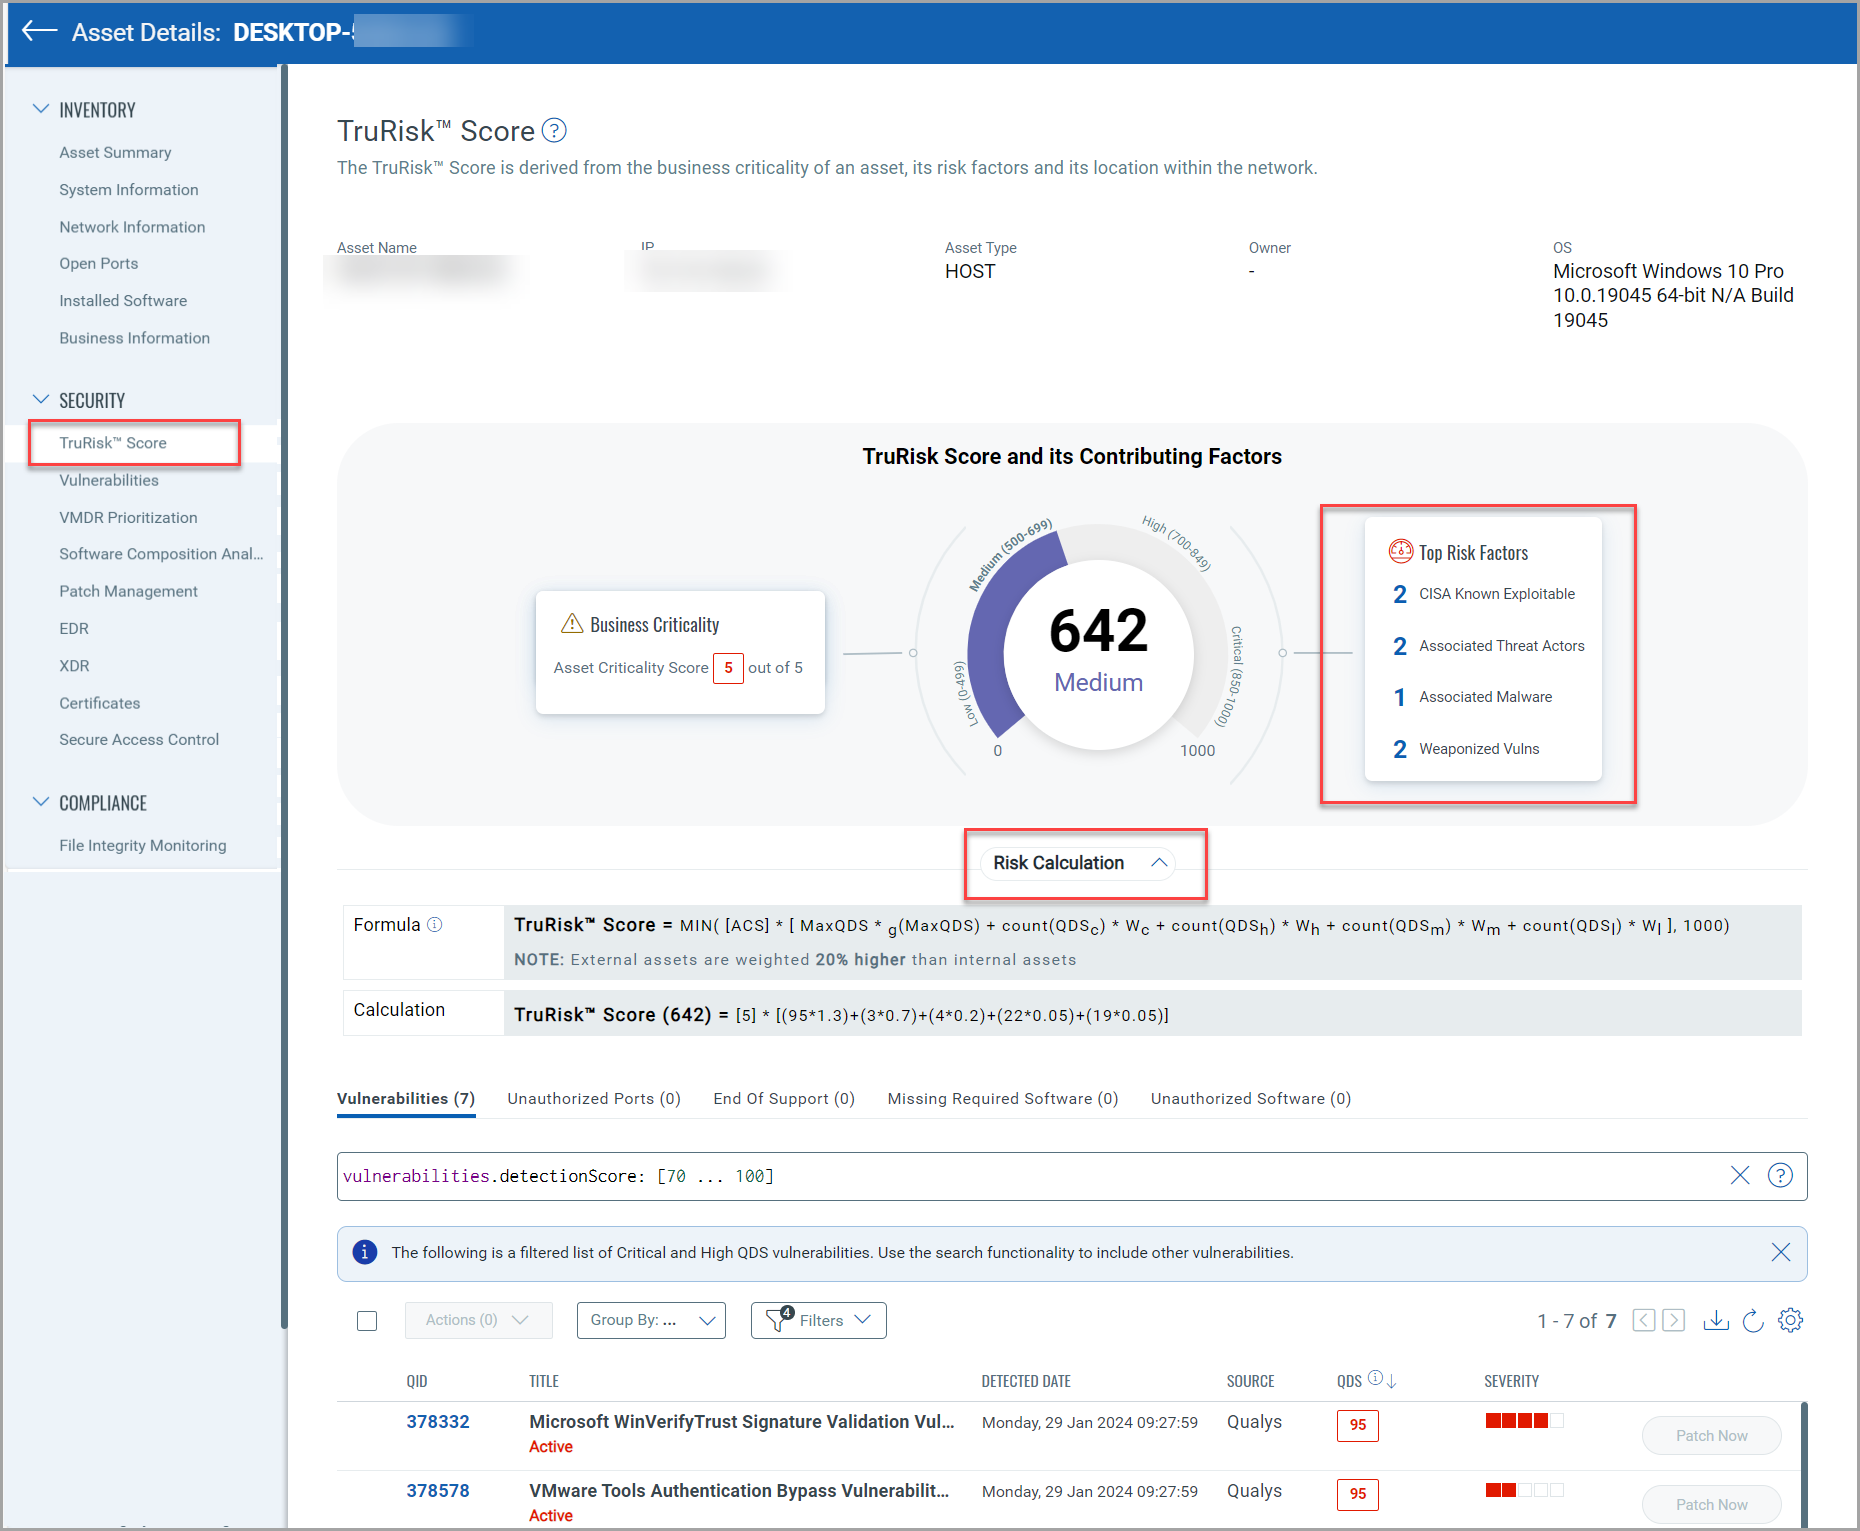
Task: Dismiss the filtered list info banner
Action: tap(1781, 1252)
